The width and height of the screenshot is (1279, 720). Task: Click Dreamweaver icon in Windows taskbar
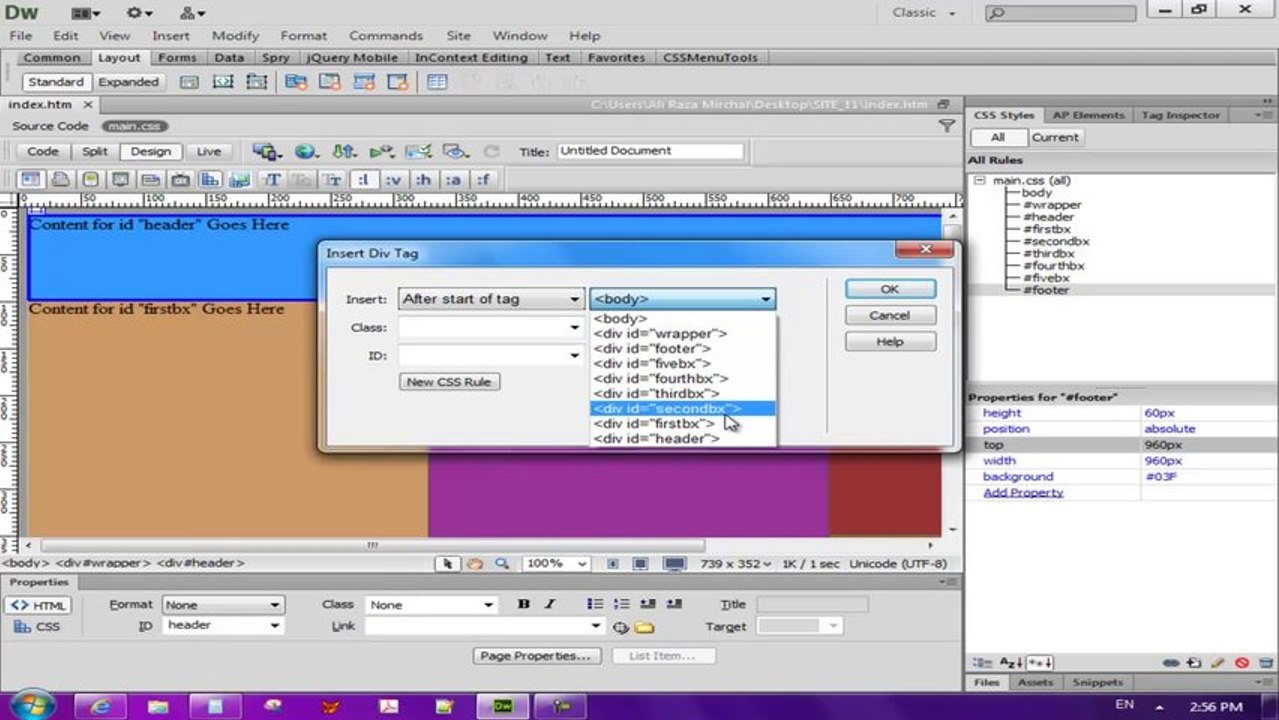tap(502, 706)
